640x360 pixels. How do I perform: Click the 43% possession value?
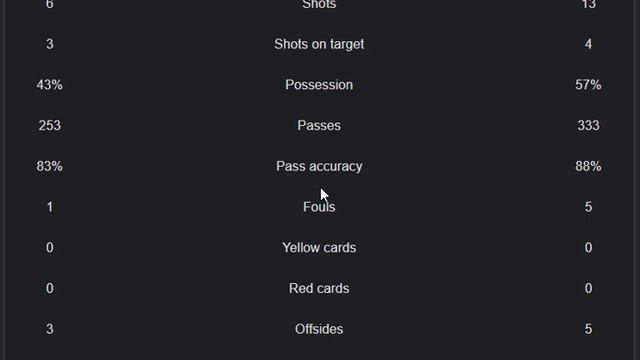click(49, 85)
